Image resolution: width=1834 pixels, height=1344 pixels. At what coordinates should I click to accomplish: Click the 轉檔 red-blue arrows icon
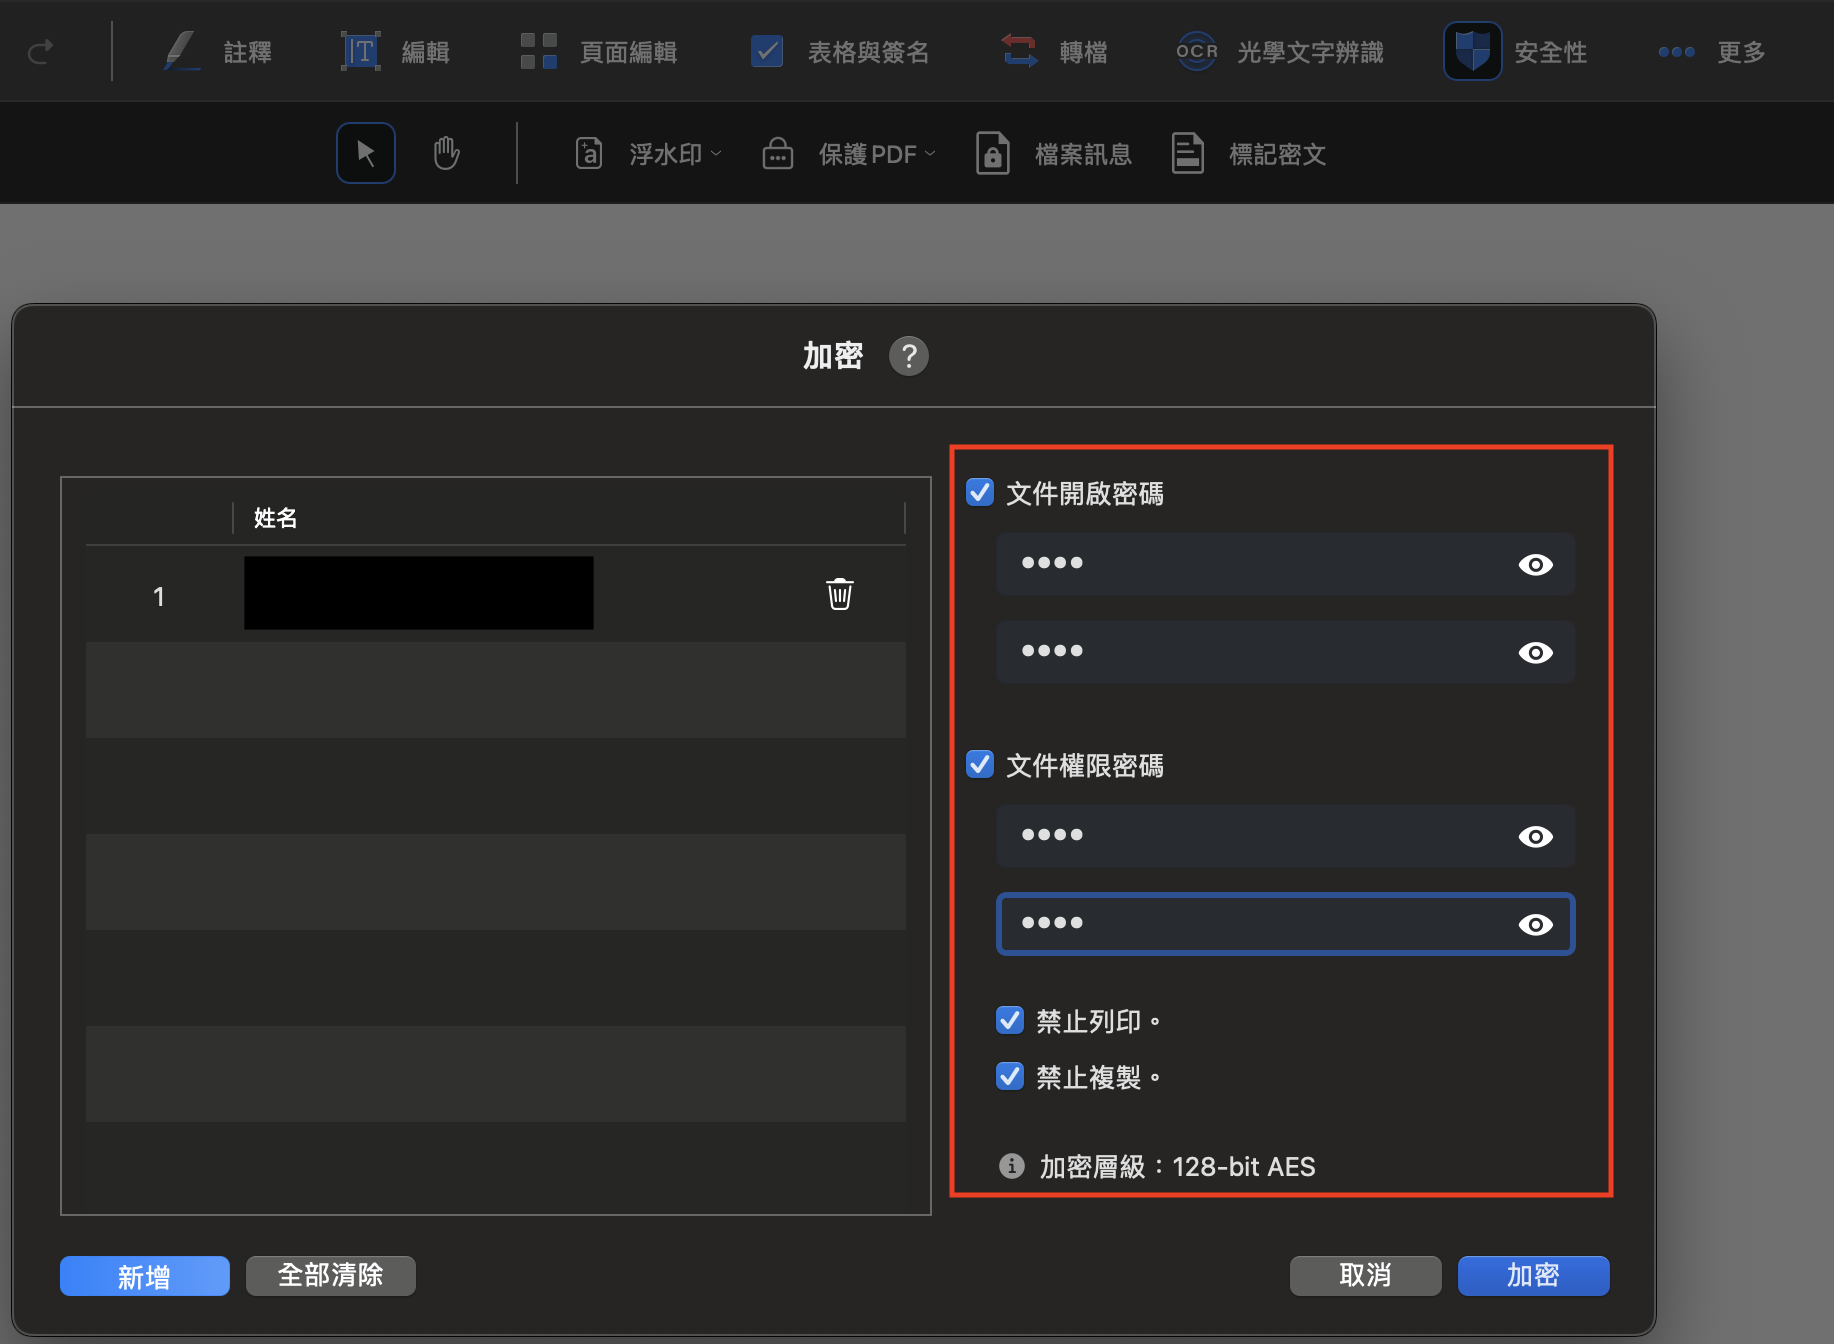[1020, 51]
